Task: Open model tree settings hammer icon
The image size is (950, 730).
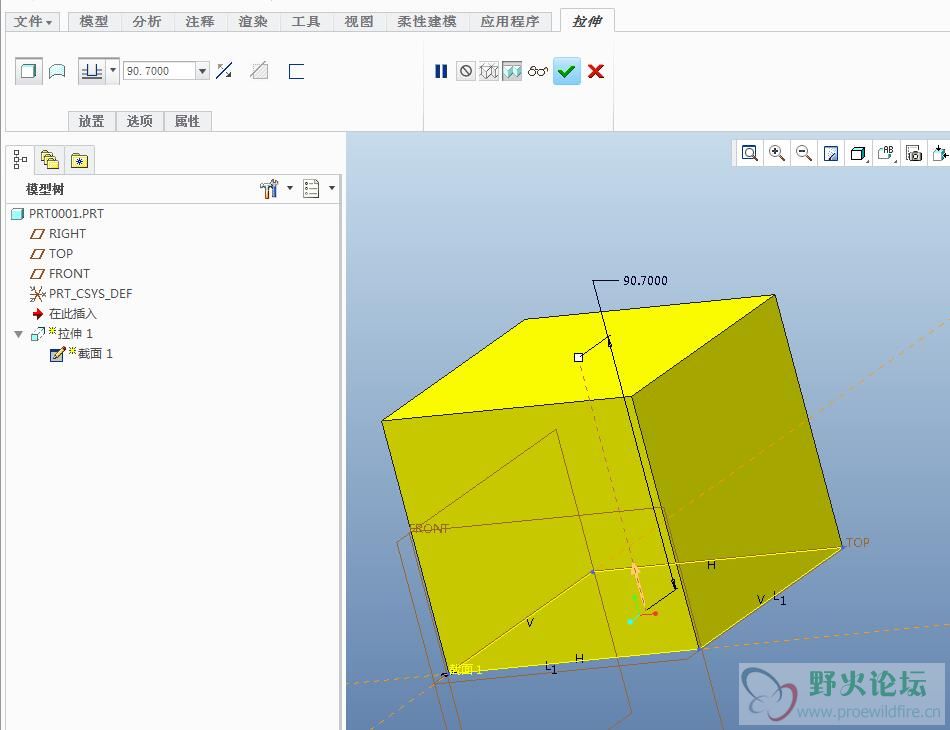Action: (269, 189)
